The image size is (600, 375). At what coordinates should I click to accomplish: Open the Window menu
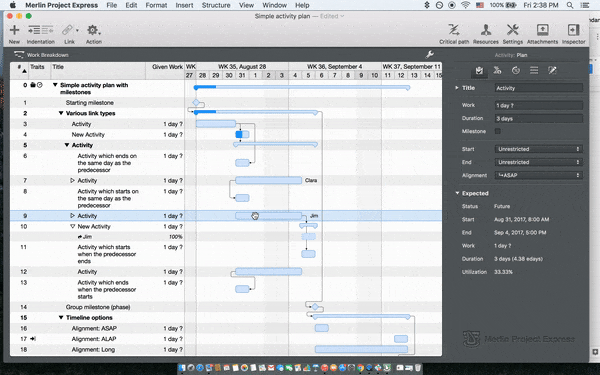[x=274, y=5]
